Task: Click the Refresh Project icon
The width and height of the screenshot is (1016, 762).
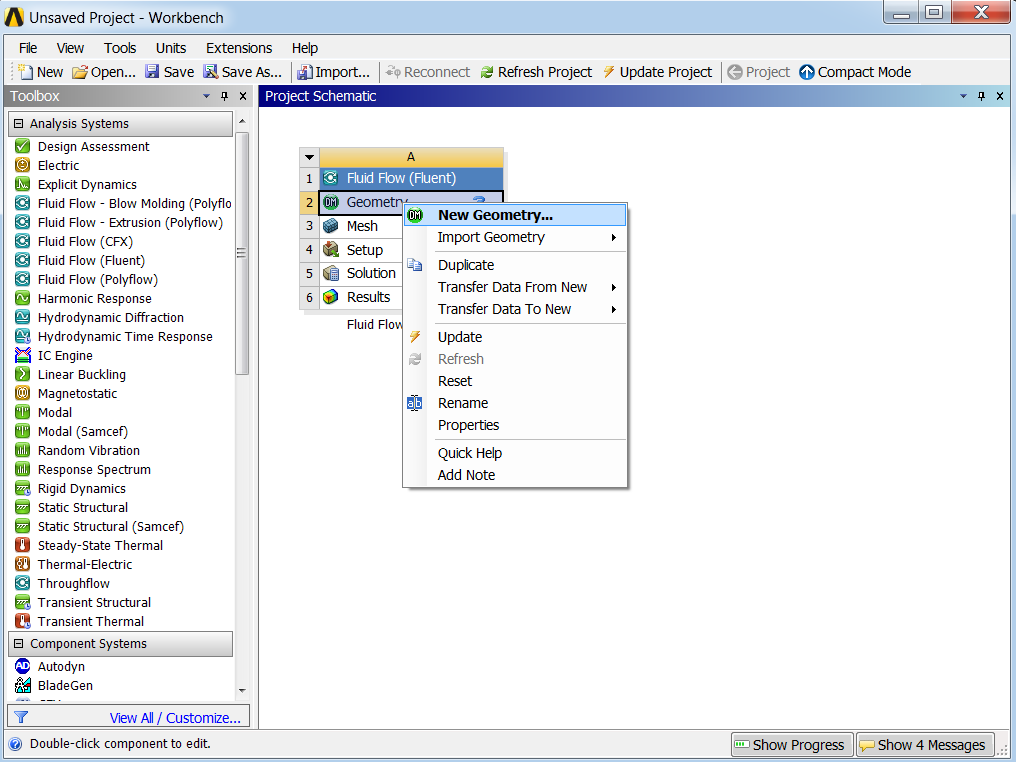Action: coord(487,72)
